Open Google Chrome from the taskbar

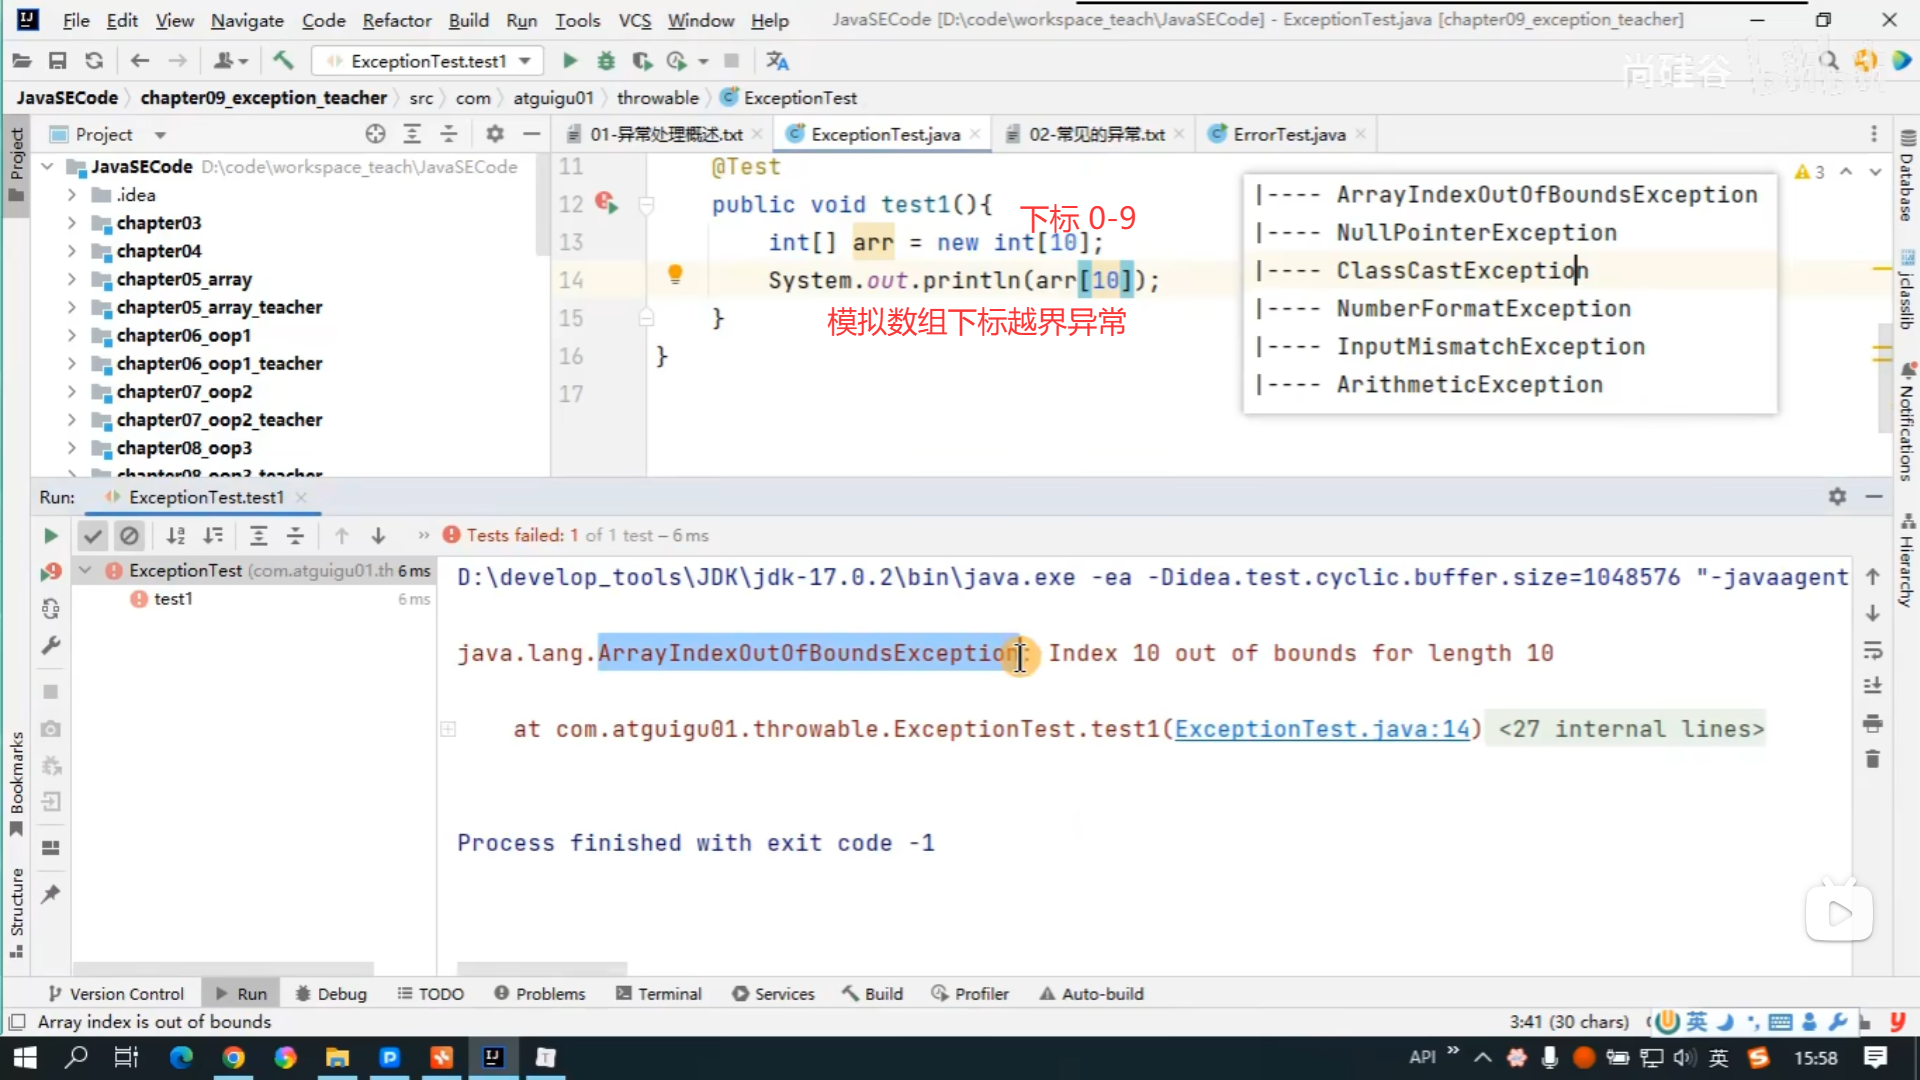tap(233, 1057)
